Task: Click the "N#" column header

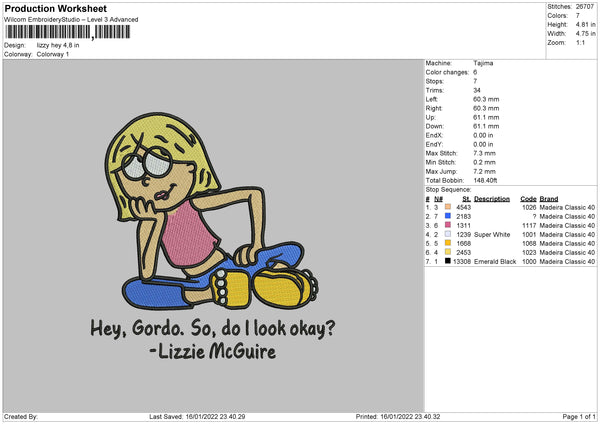Action: coord(438,199)
